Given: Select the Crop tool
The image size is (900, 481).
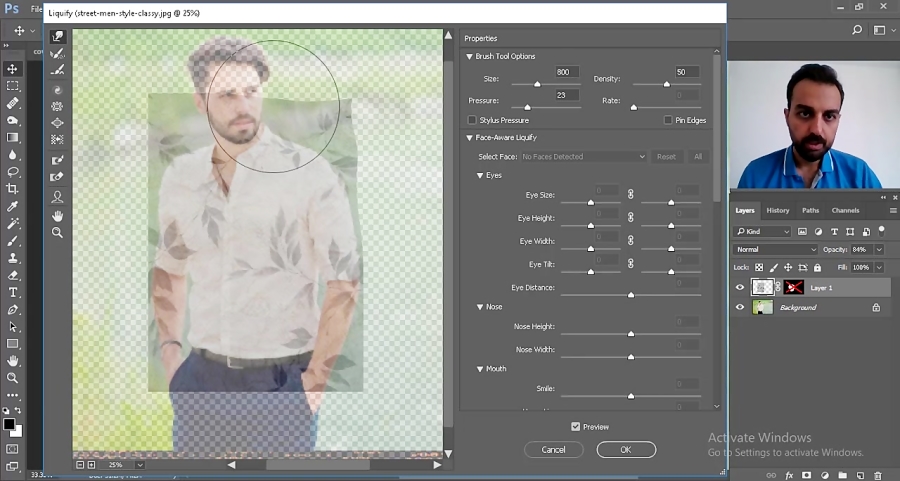Looking at the screenshot, I should point(12,189).
